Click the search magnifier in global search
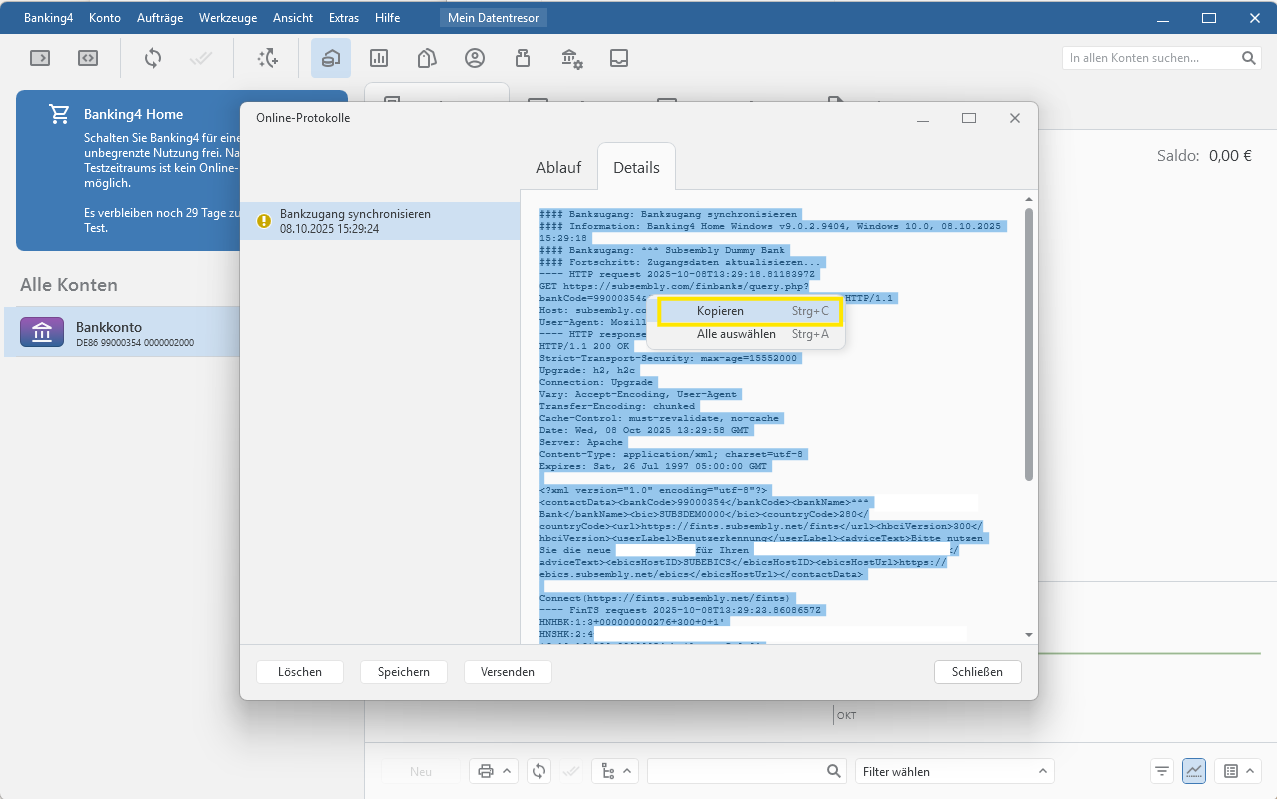 (x=1249, y=58)
